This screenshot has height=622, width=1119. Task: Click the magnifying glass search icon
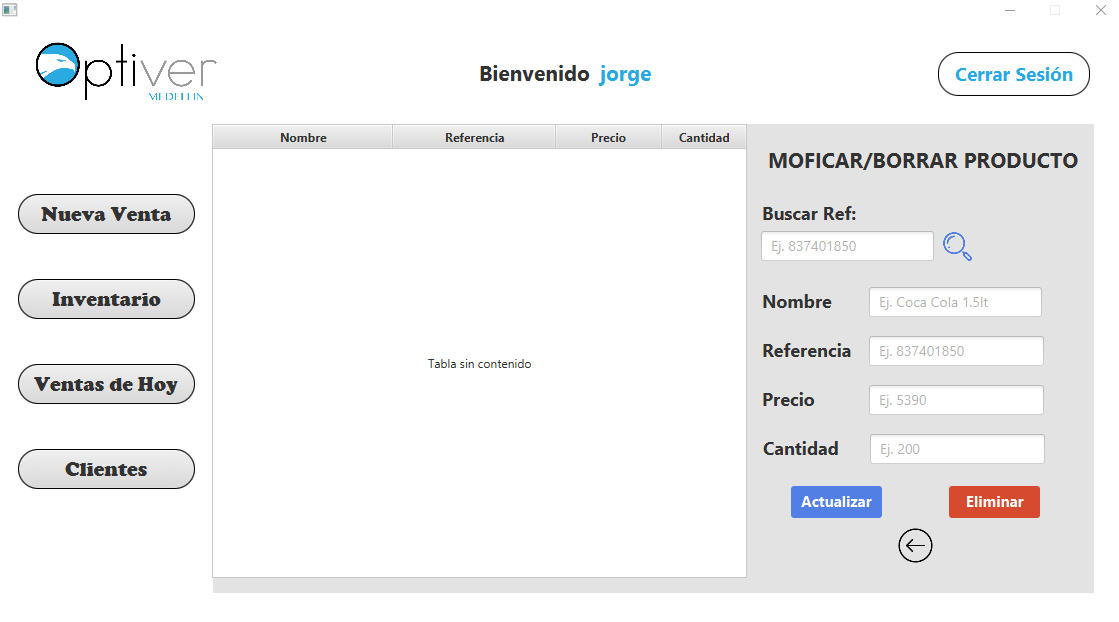pos(957,246)
